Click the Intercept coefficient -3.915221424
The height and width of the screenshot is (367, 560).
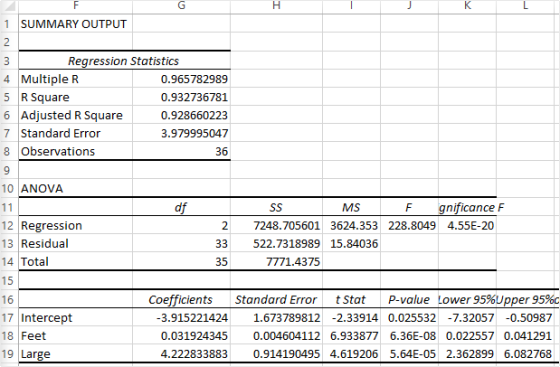pyautogui.click(x=181, y=317)
